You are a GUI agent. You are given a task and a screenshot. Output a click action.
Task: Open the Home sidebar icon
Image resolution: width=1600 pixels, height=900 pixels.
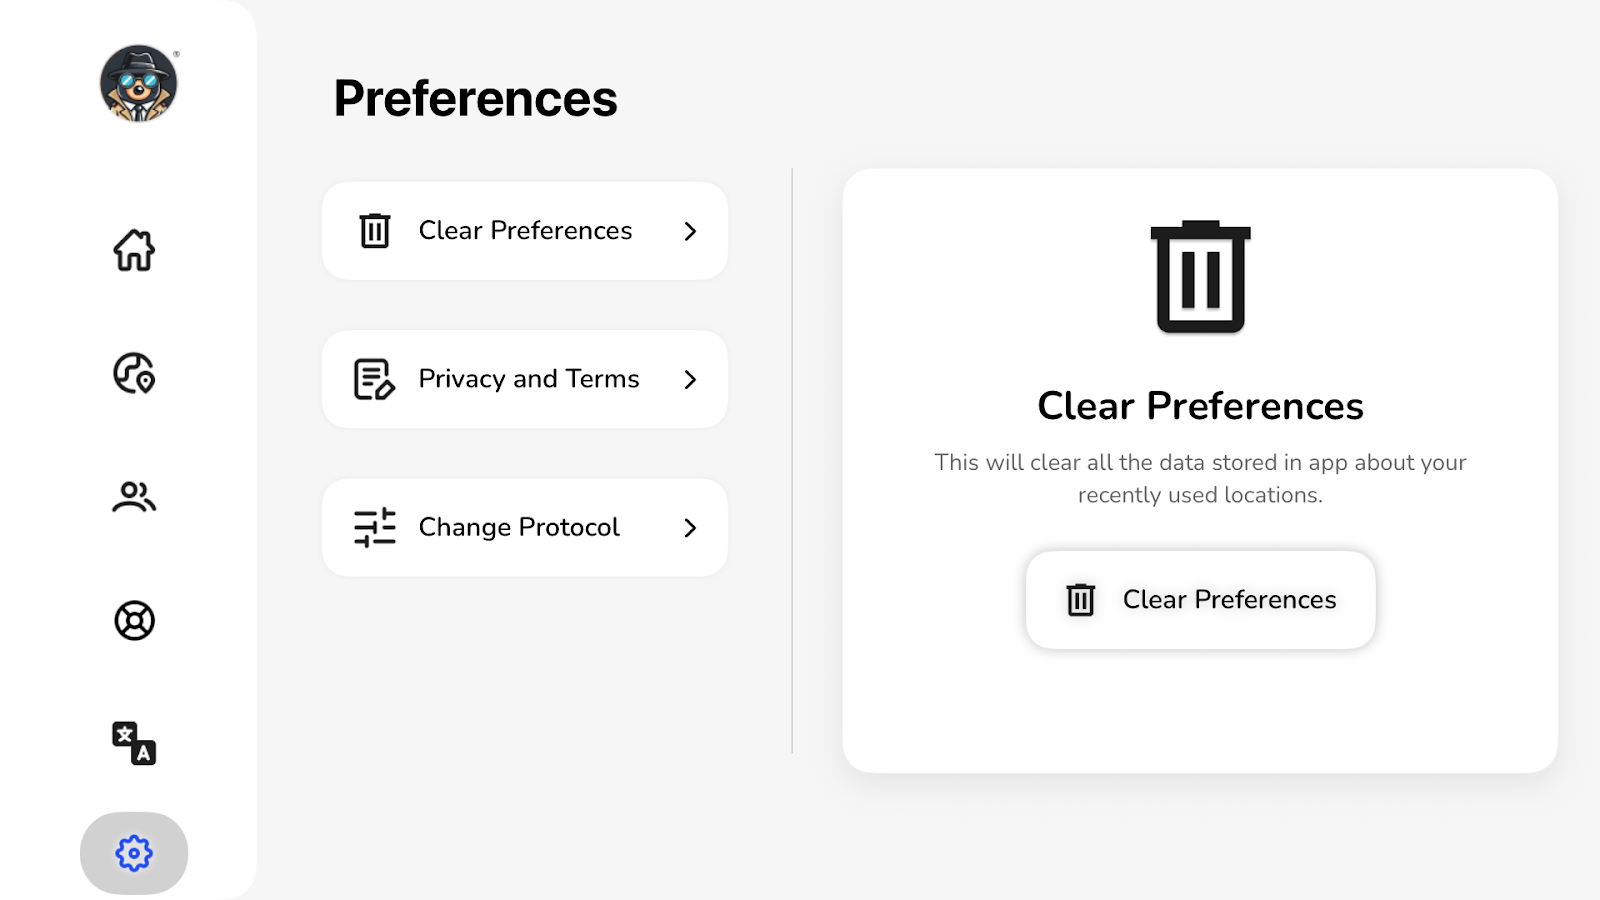pos(134,250)
